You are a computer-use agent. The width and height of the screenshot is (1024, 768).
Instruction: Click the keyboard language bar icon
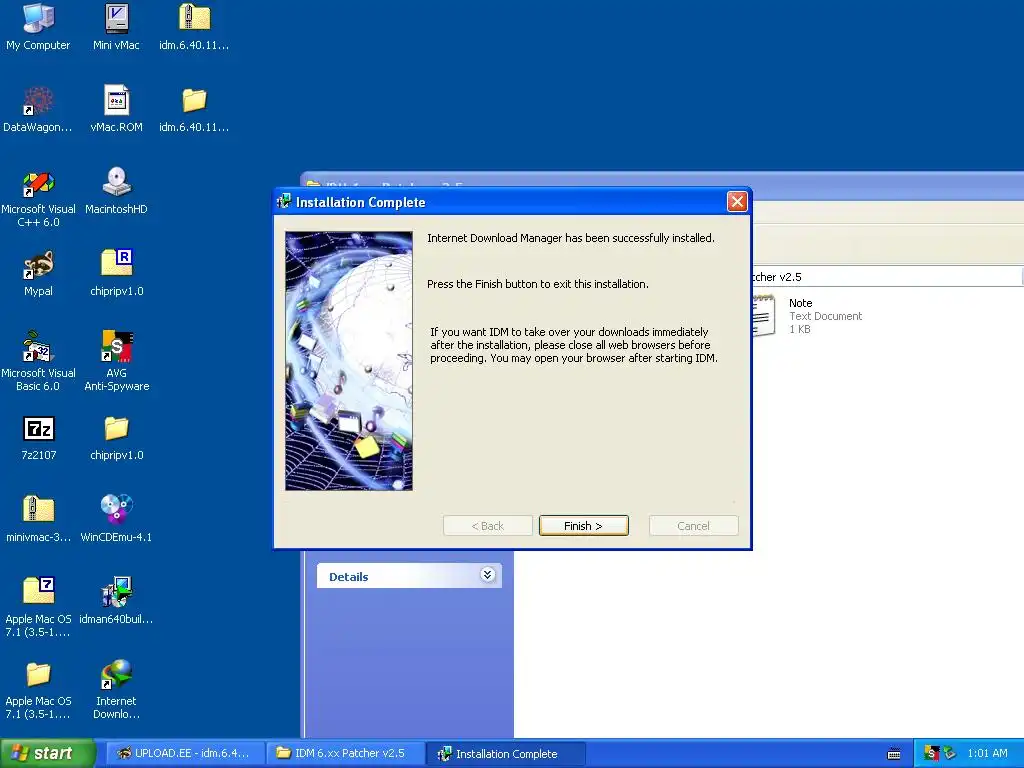(894, 754)
